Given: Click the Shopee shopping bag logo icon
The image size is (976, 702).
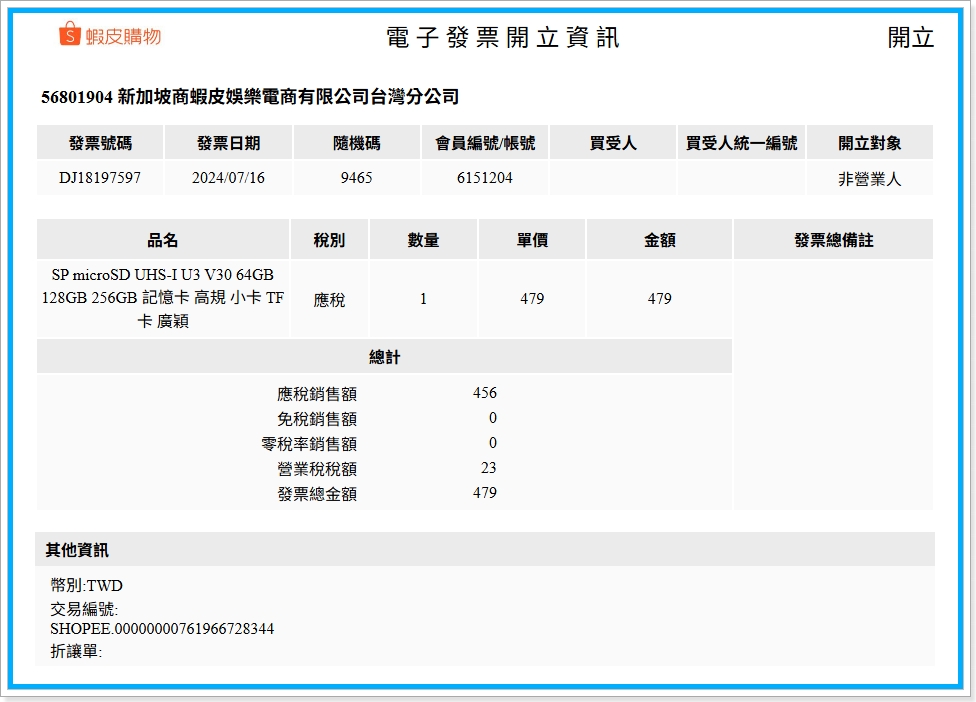Looking at the screenshot, I should [x=69, y=35].
